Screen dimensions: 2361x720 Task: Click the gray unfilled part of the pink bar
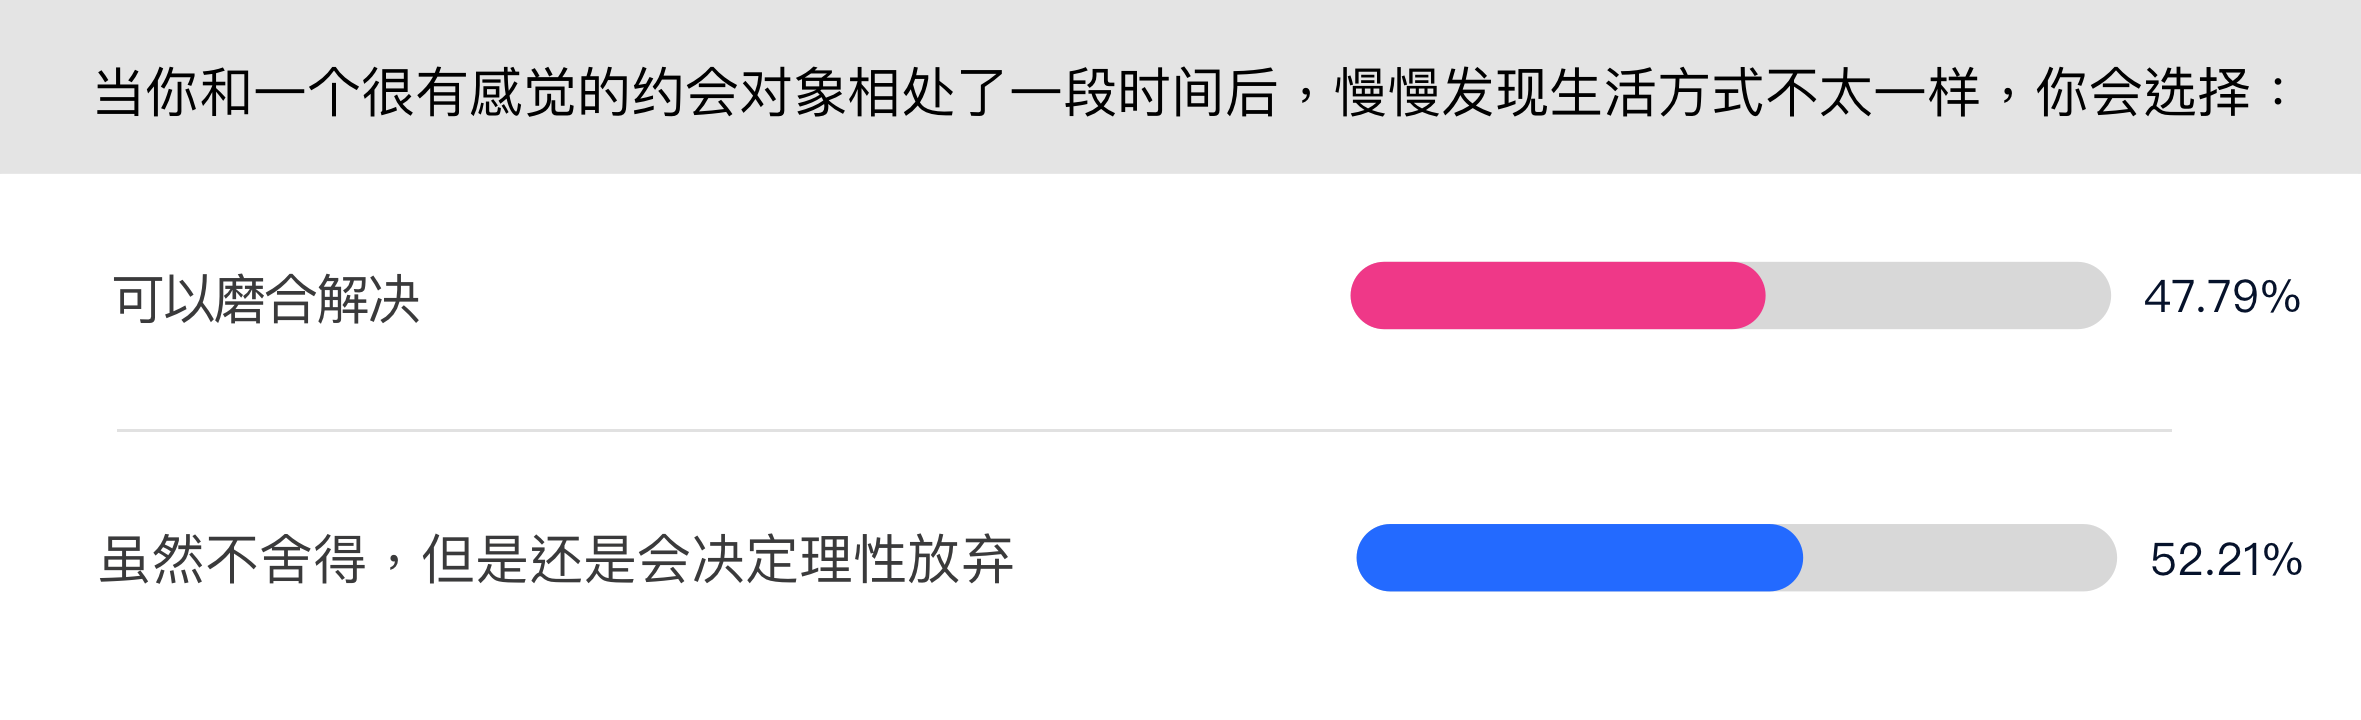tap(1938, 296)
